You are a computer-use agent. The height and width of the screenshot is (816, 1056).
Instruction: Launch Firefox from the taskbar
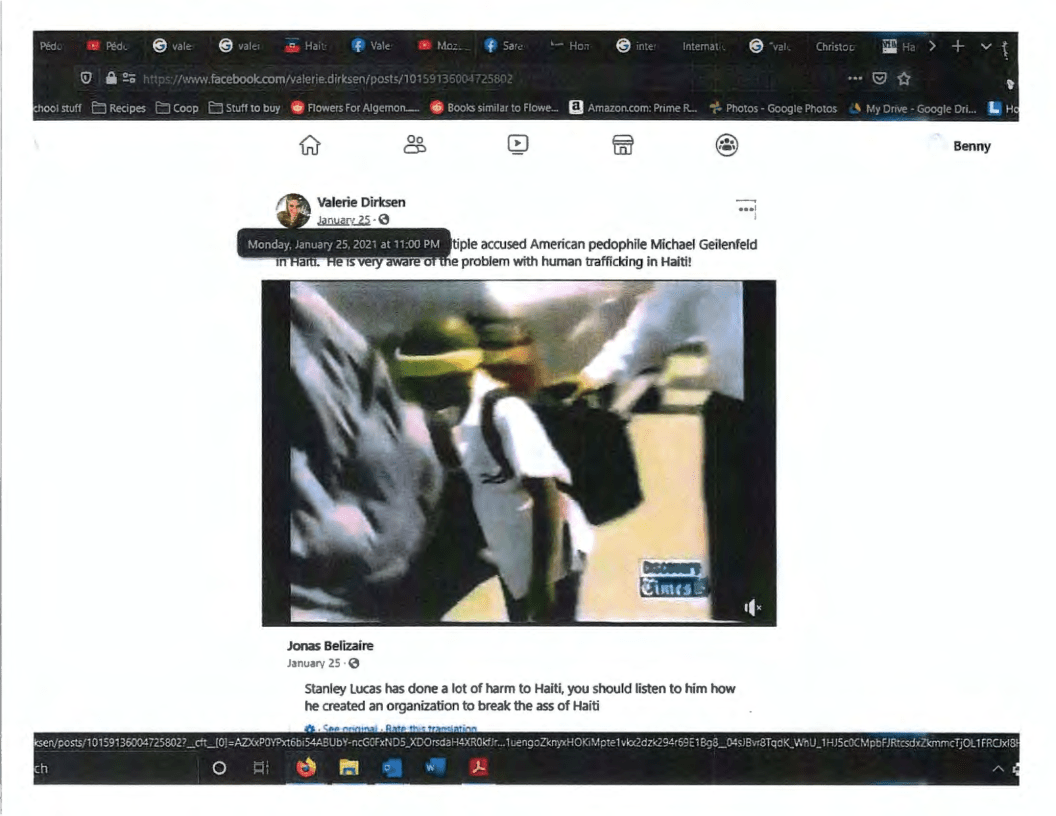tap(305, 768)
